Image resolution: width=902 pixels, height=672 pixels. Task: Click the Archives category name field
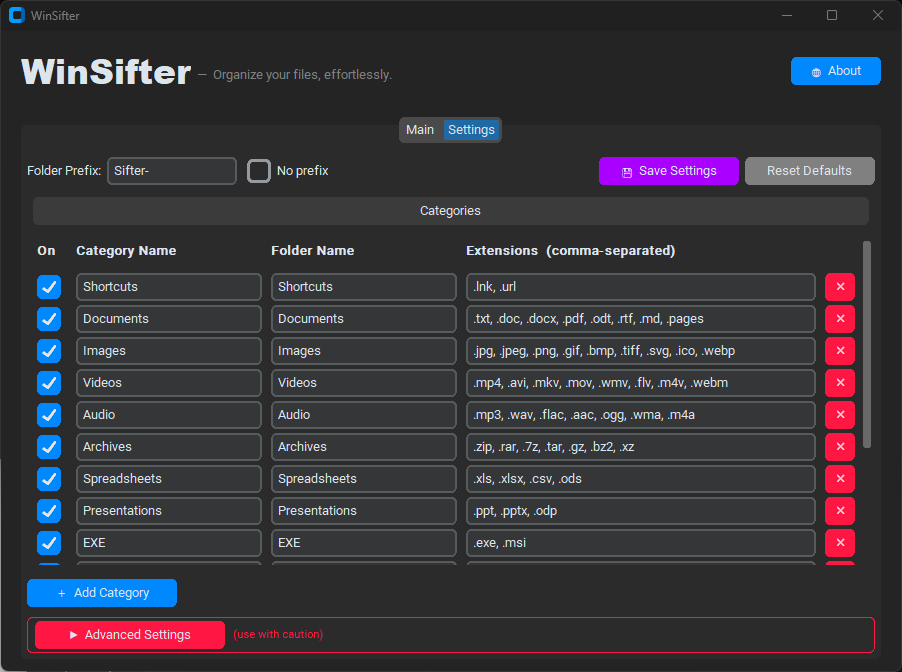(x=169, y=447)
